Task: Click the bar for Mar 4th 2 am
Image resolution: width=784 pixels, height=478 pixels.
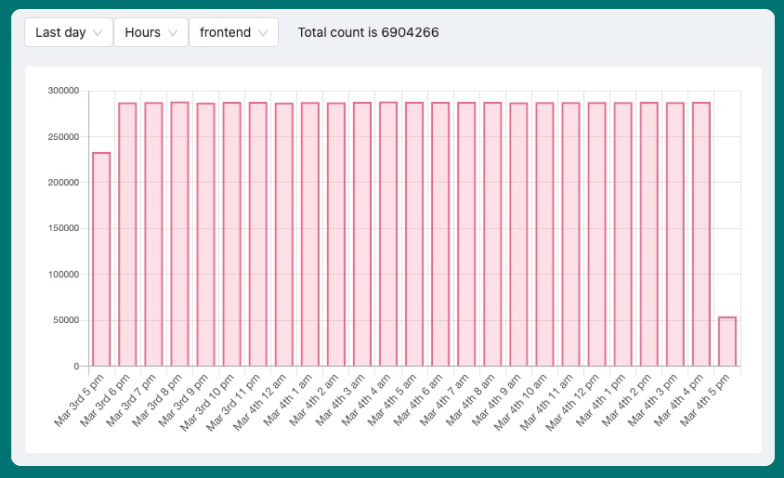Action: pyautogui.click(x=336, y=234)
